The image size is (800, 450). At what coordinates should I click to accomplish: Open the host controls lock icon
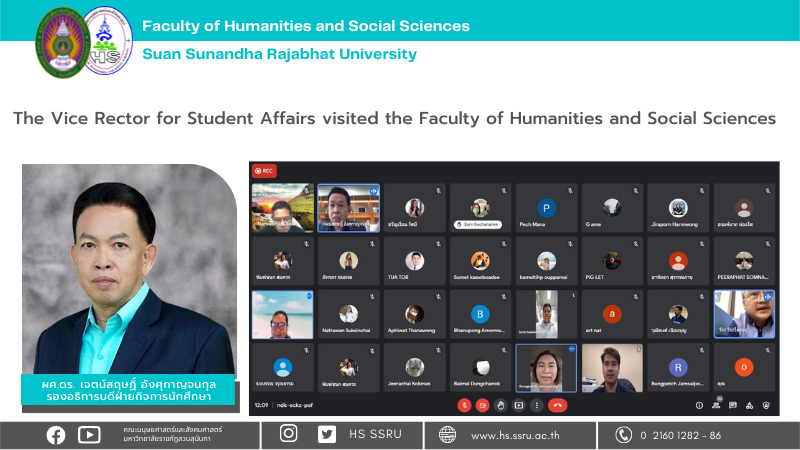(x=765, y=405)
